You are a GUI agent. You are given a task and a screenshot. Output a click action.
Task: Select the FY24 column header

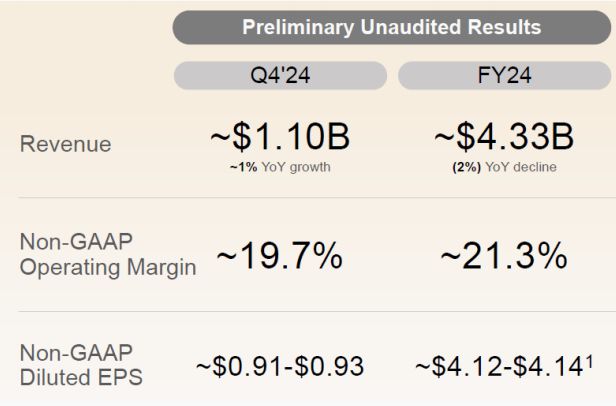click(x=503, y=76)
